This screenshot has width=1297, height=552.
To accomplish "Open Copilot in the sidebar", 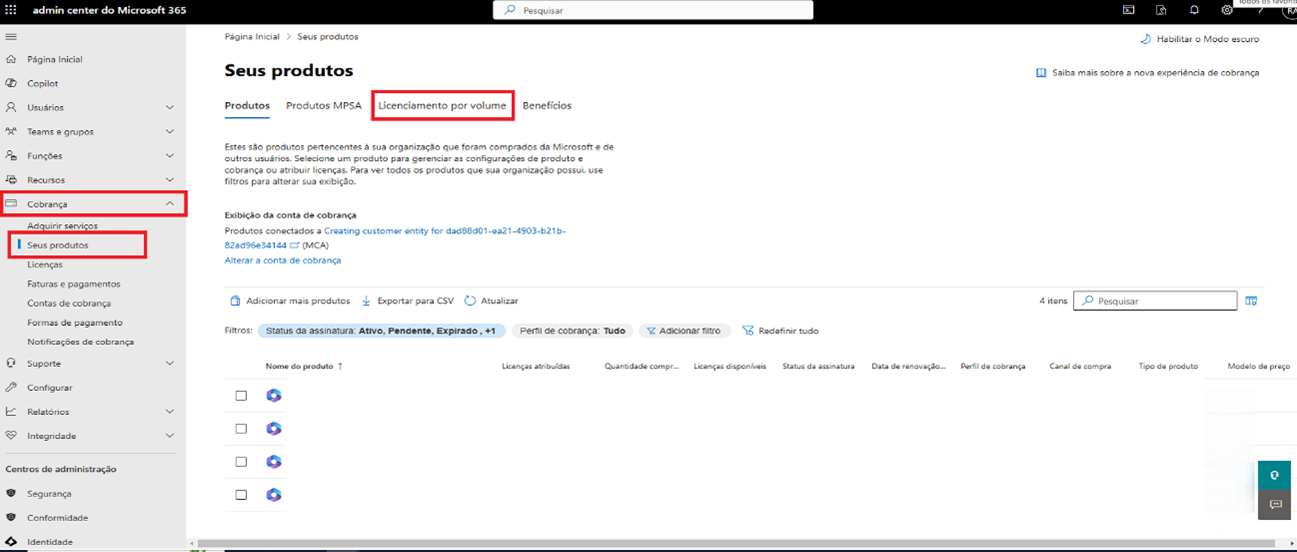I will coord(43,83).
